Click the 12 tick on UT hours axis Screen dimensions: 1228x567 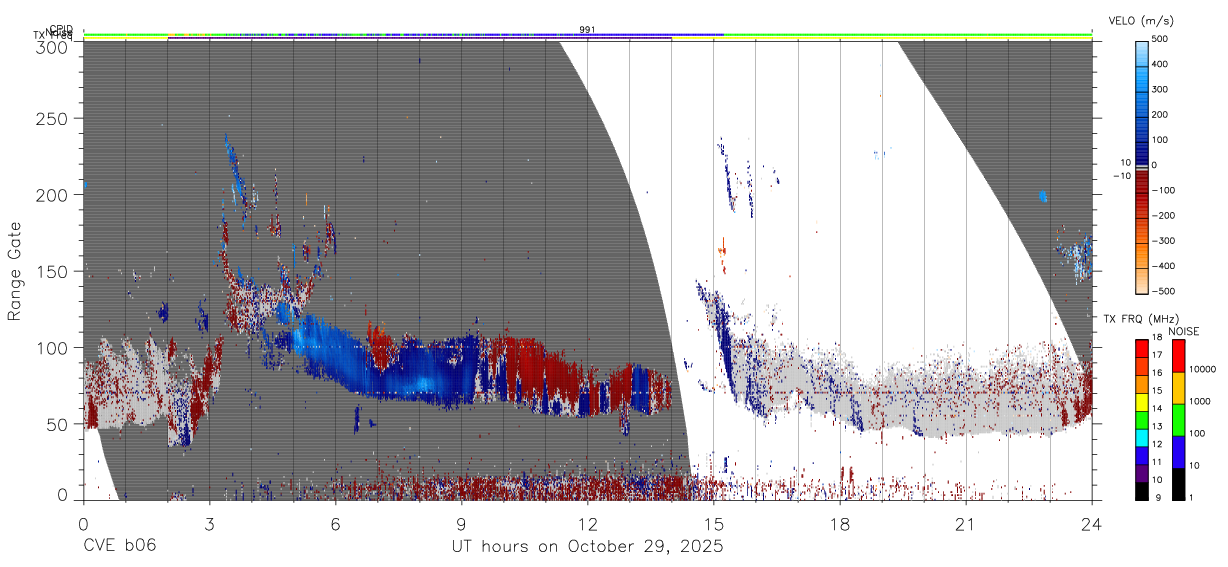tap(588, 524)
